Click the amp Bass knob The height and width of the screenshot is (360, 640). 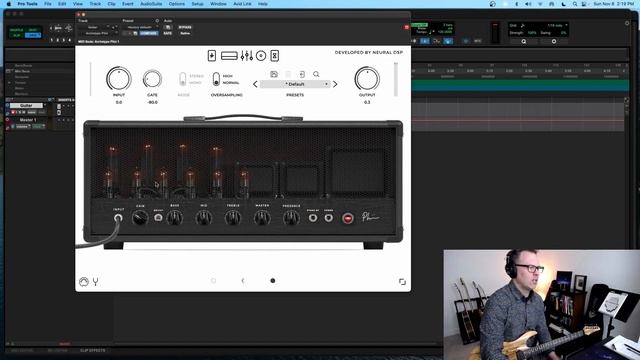(174, 218)
